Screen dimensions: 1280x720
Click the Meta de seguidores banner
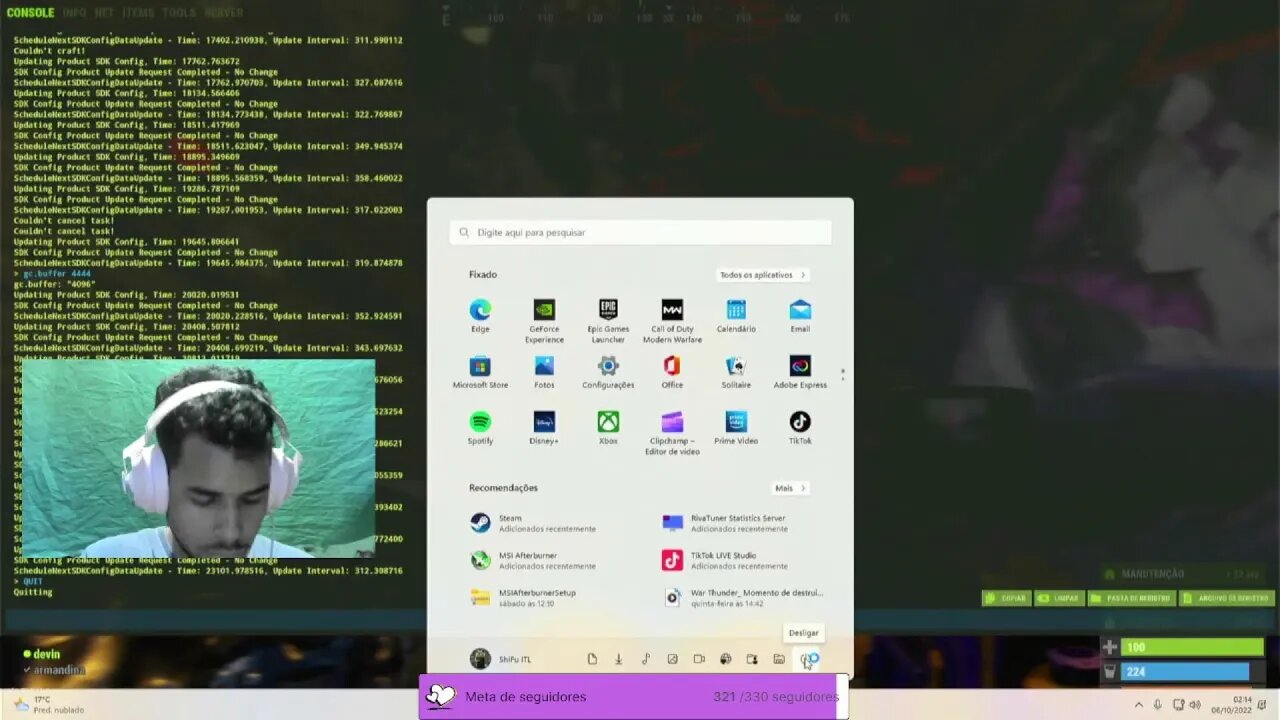[633, 697]
